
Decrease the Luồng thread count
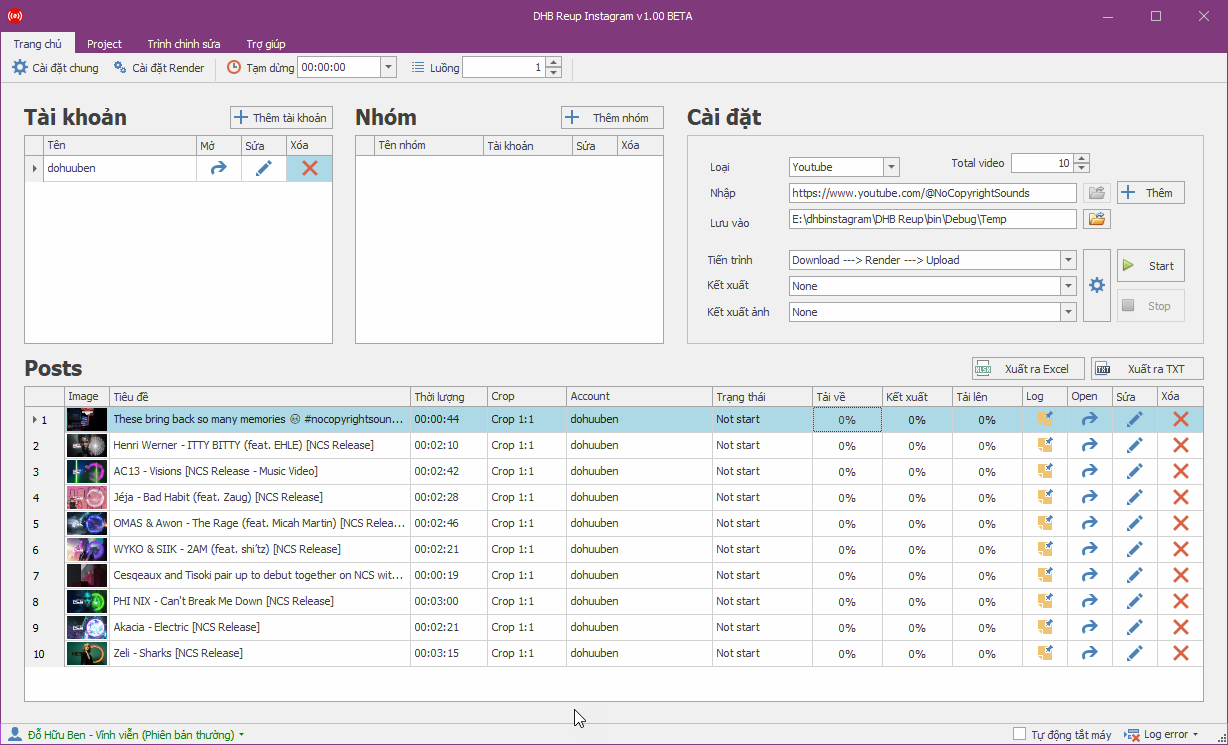click(x=553, y=73)
